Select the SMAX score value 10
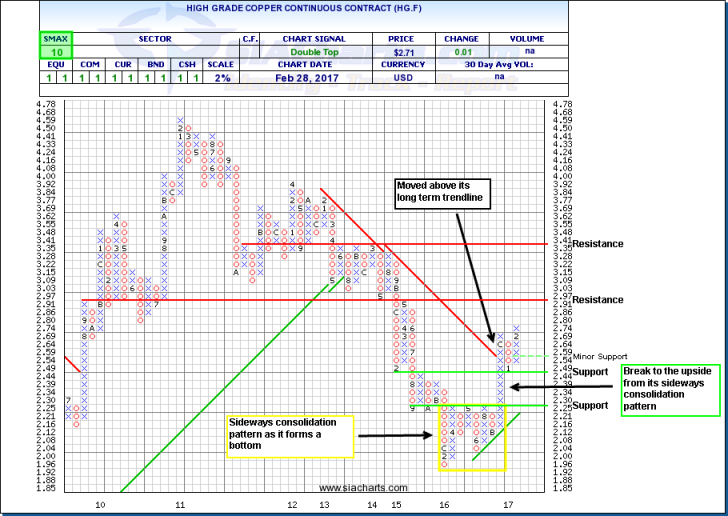 click(x=57, y=53)
